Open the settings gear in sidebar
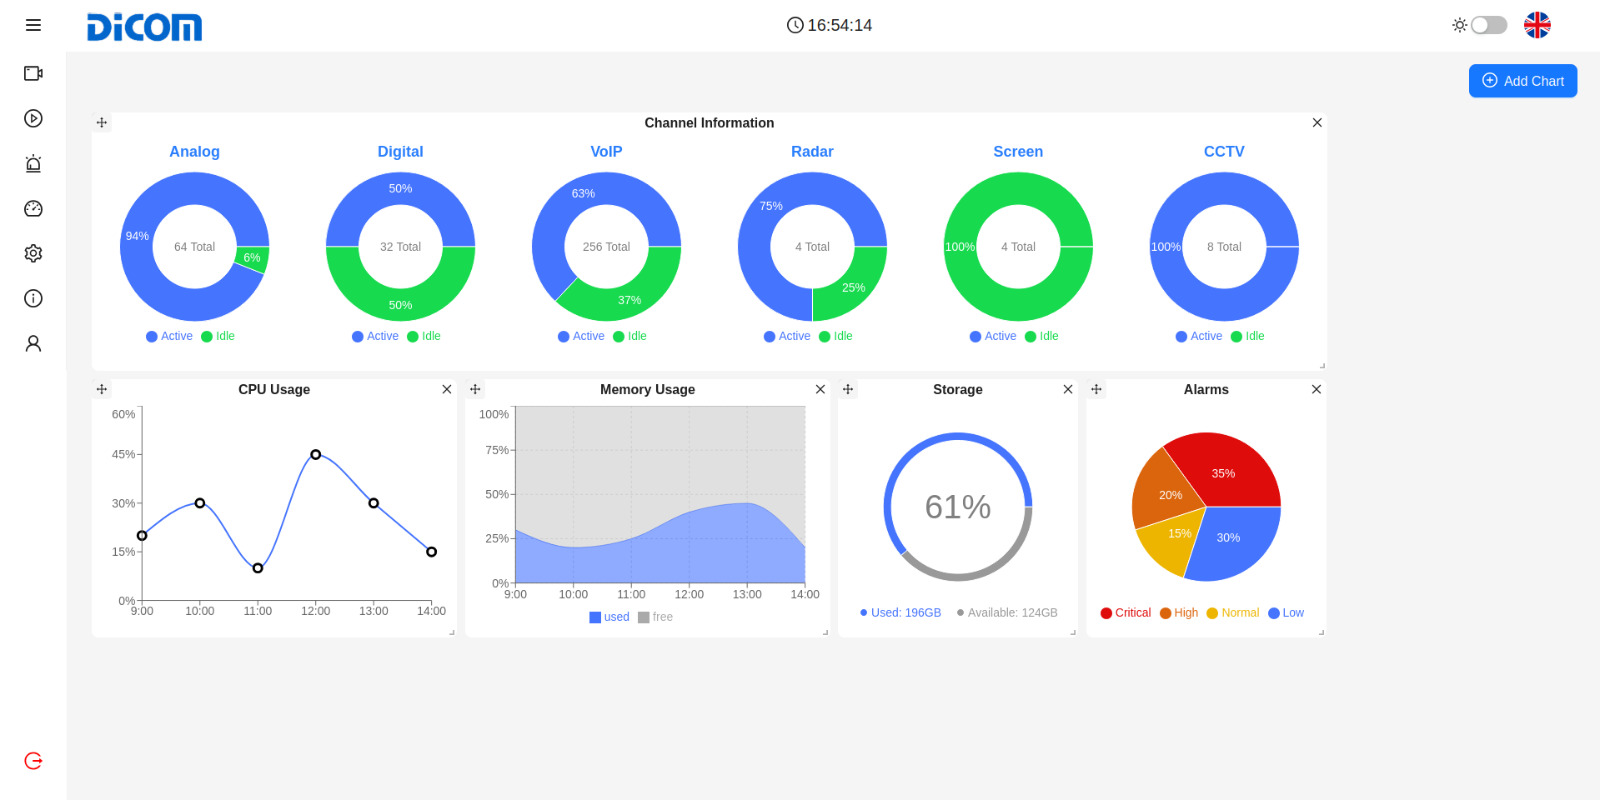This screenshot has height=800, width=1600. click(33, 253)
